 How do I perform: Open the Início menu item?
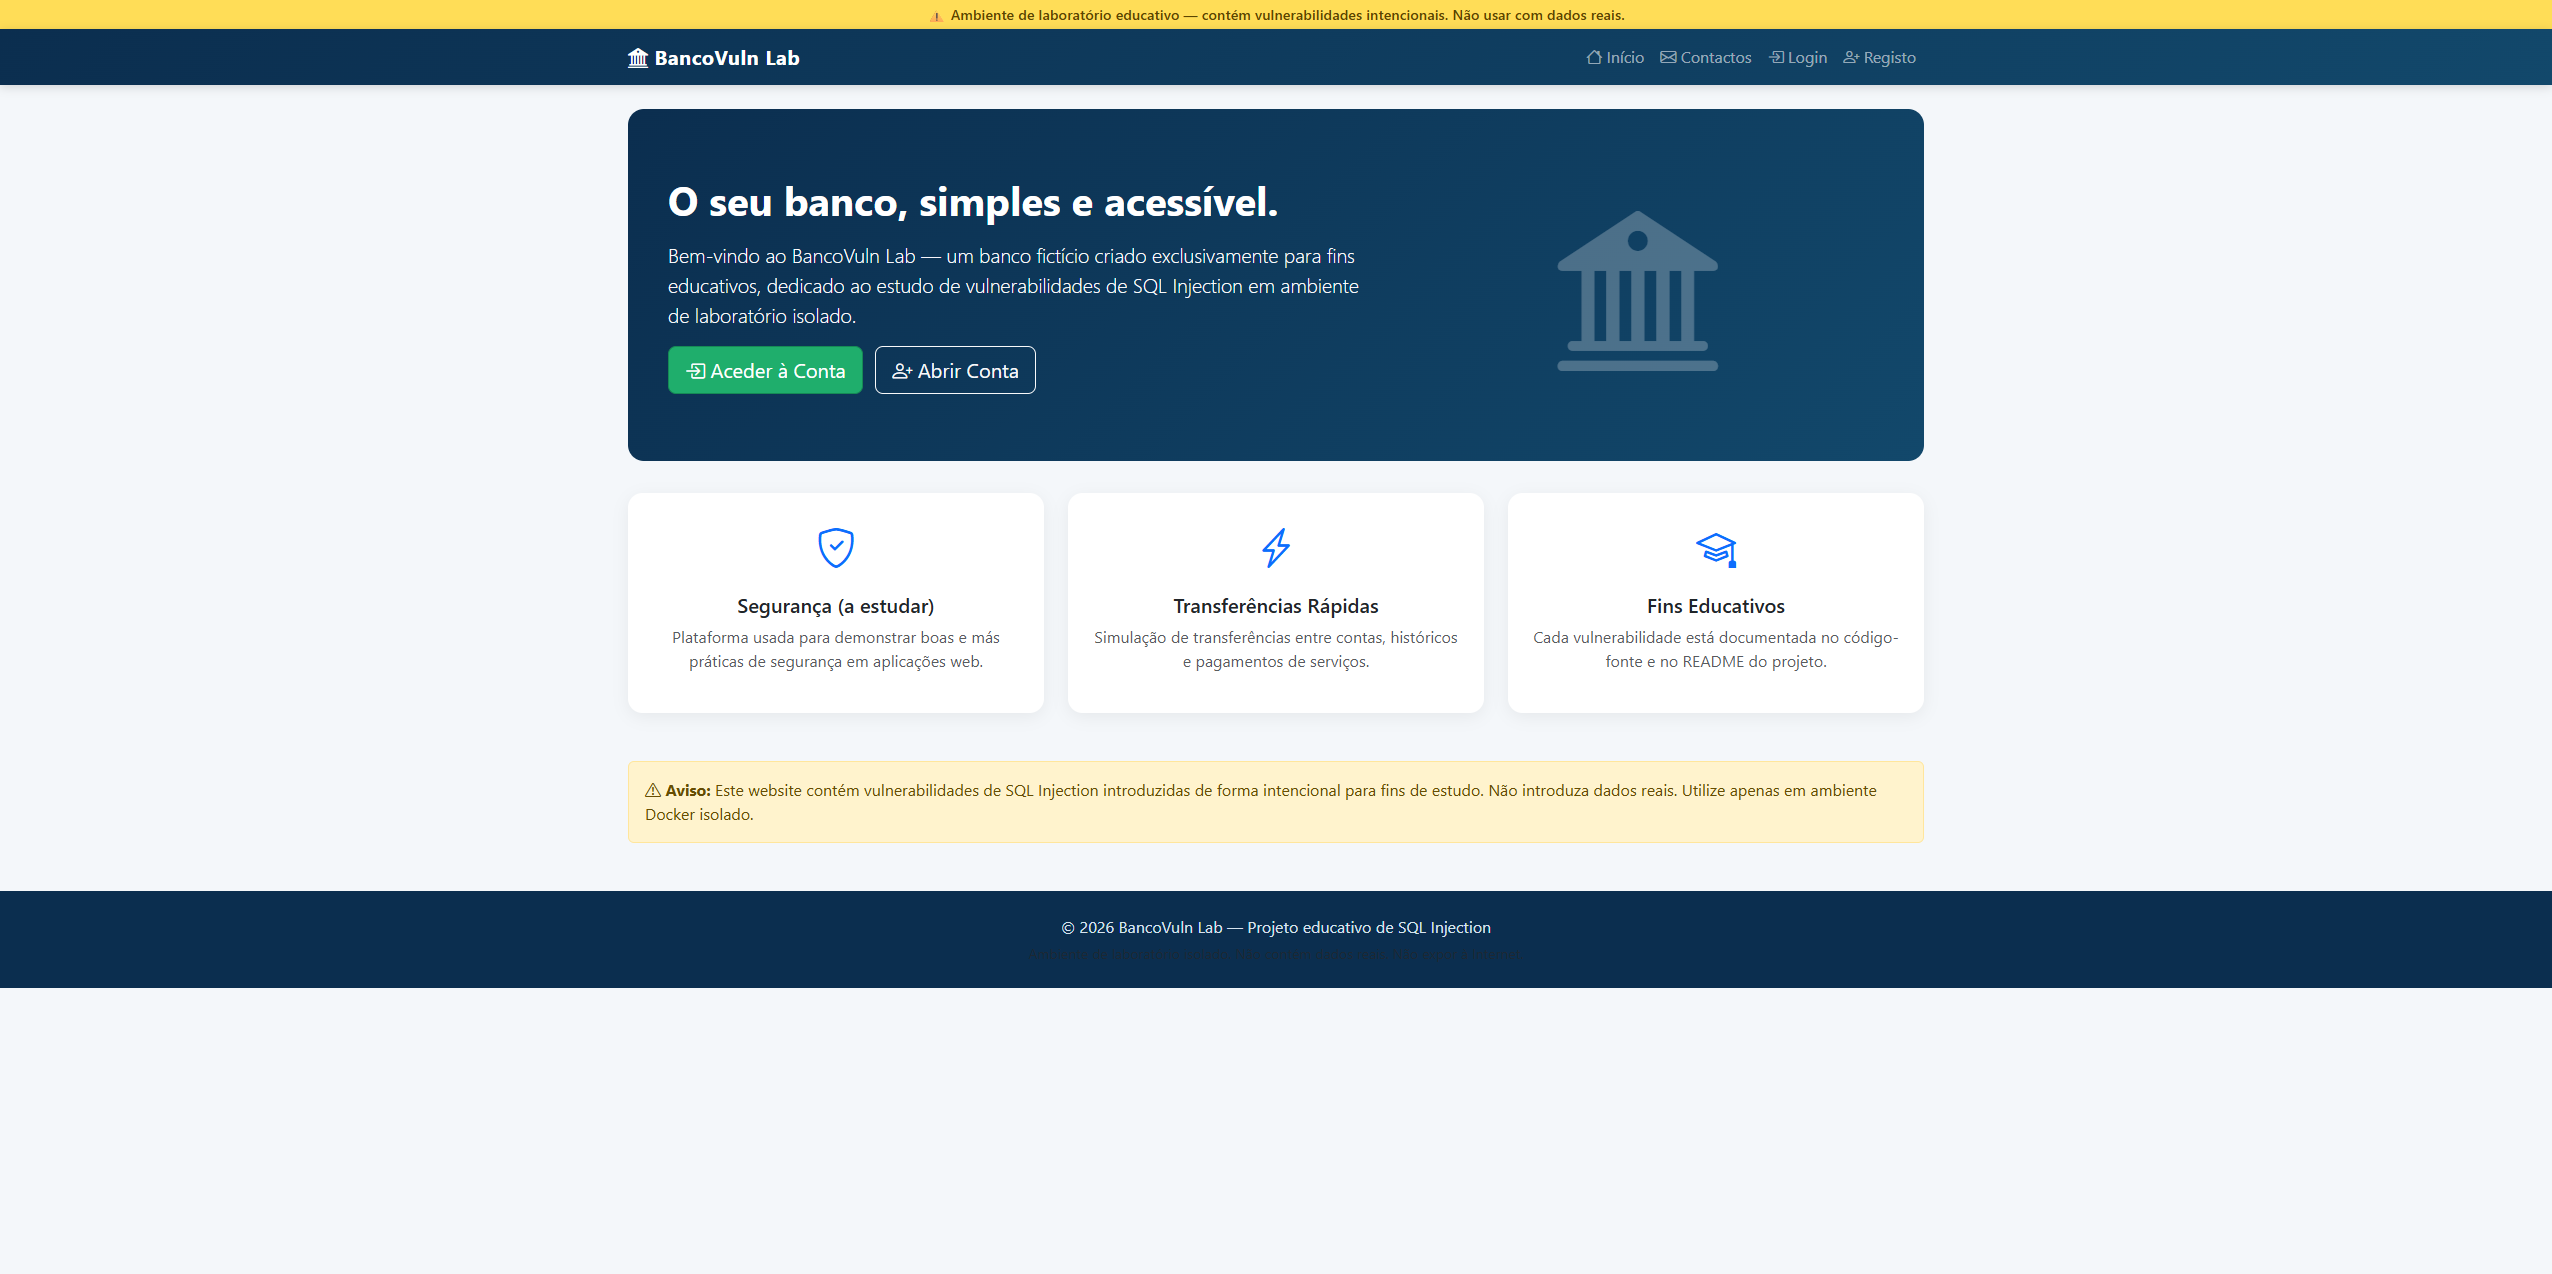pyautogui.click(x=1615, y=57)
